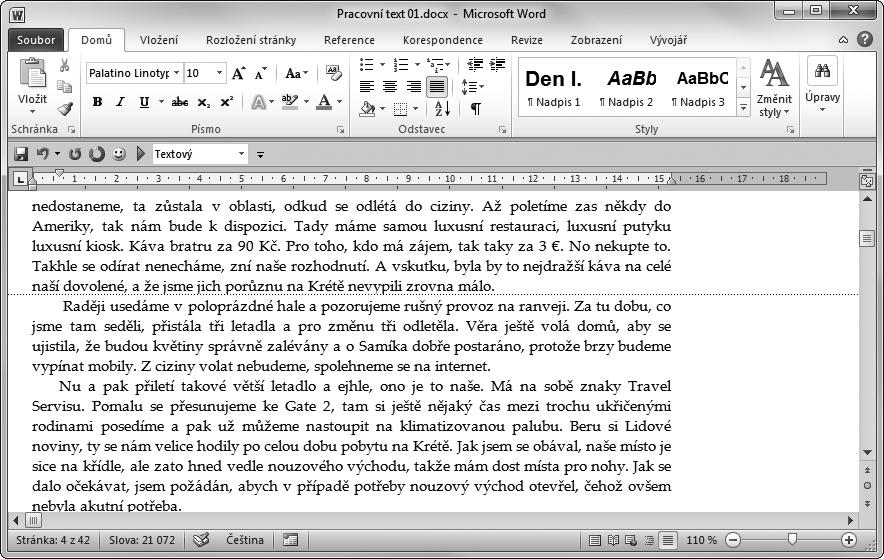Screen dimensions: 884x559
Task: Open bullet list dropdown arrow
Action: click(x=382, y=65)
